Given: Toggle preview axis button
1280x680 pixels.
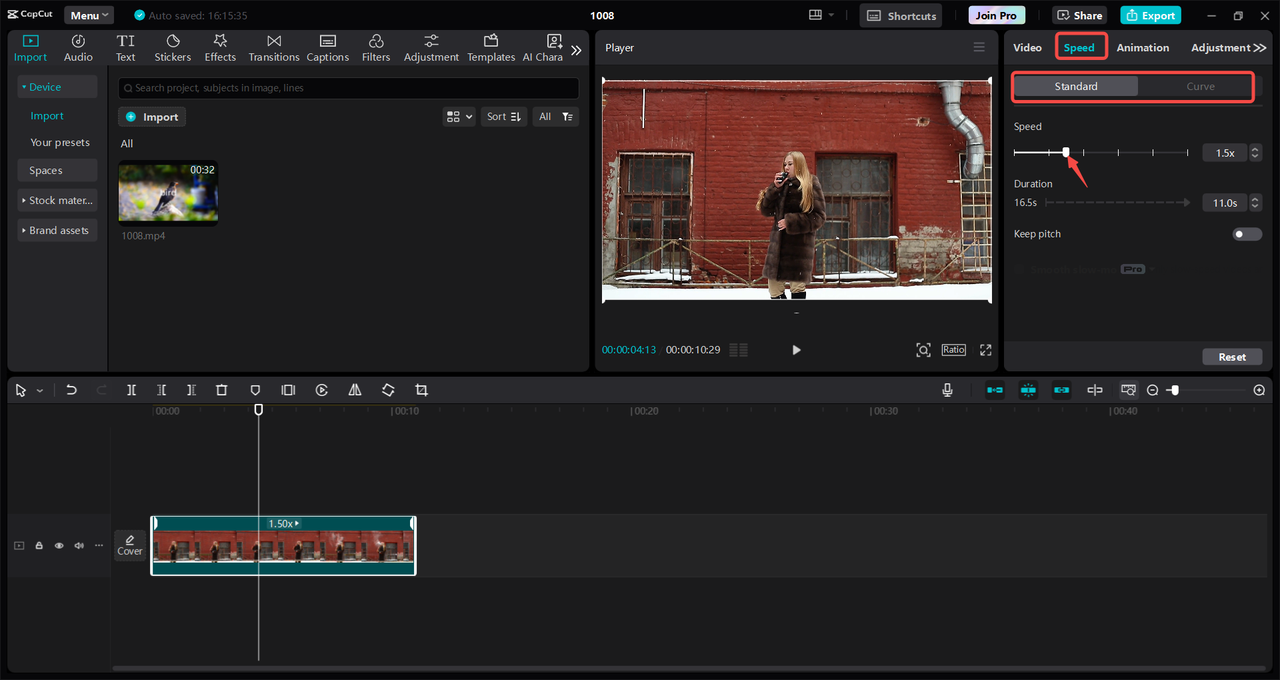Looking at the screenshot, I should 1095,390.
